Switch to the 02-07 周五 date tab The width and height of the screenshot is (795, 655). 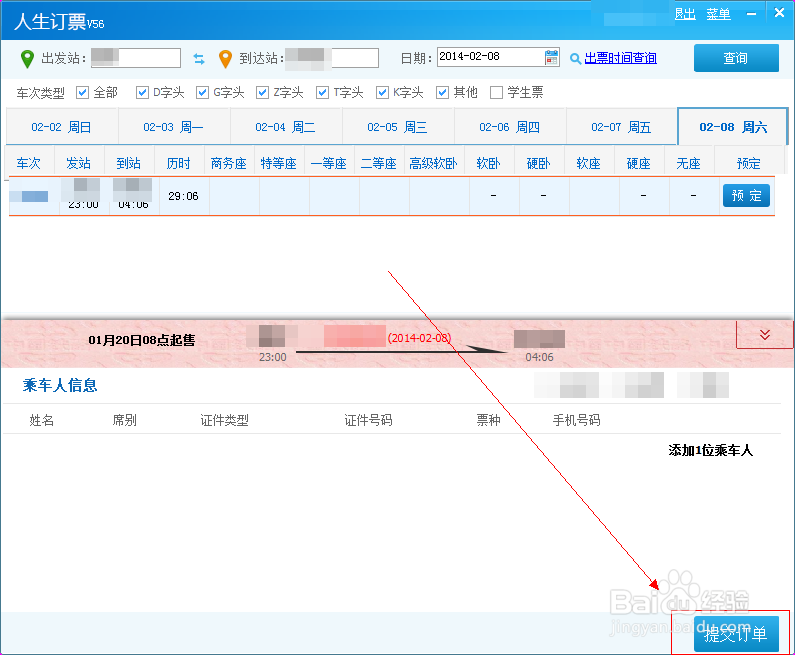coord(622,127)
